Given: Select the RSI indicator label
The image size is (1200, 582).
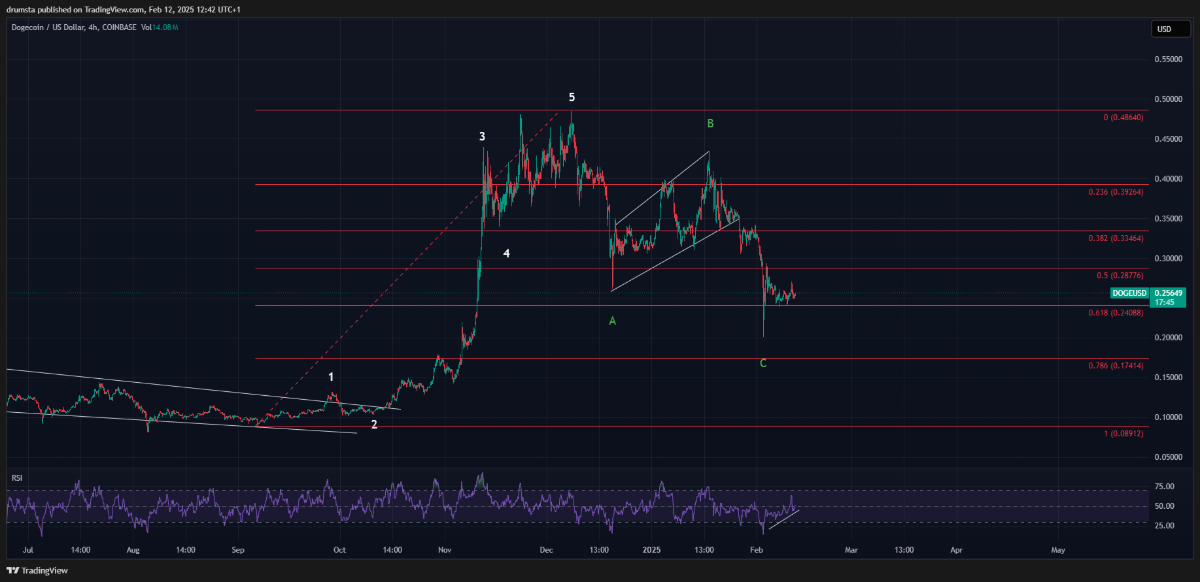Looking at the screenshot, I should [16, 479].
